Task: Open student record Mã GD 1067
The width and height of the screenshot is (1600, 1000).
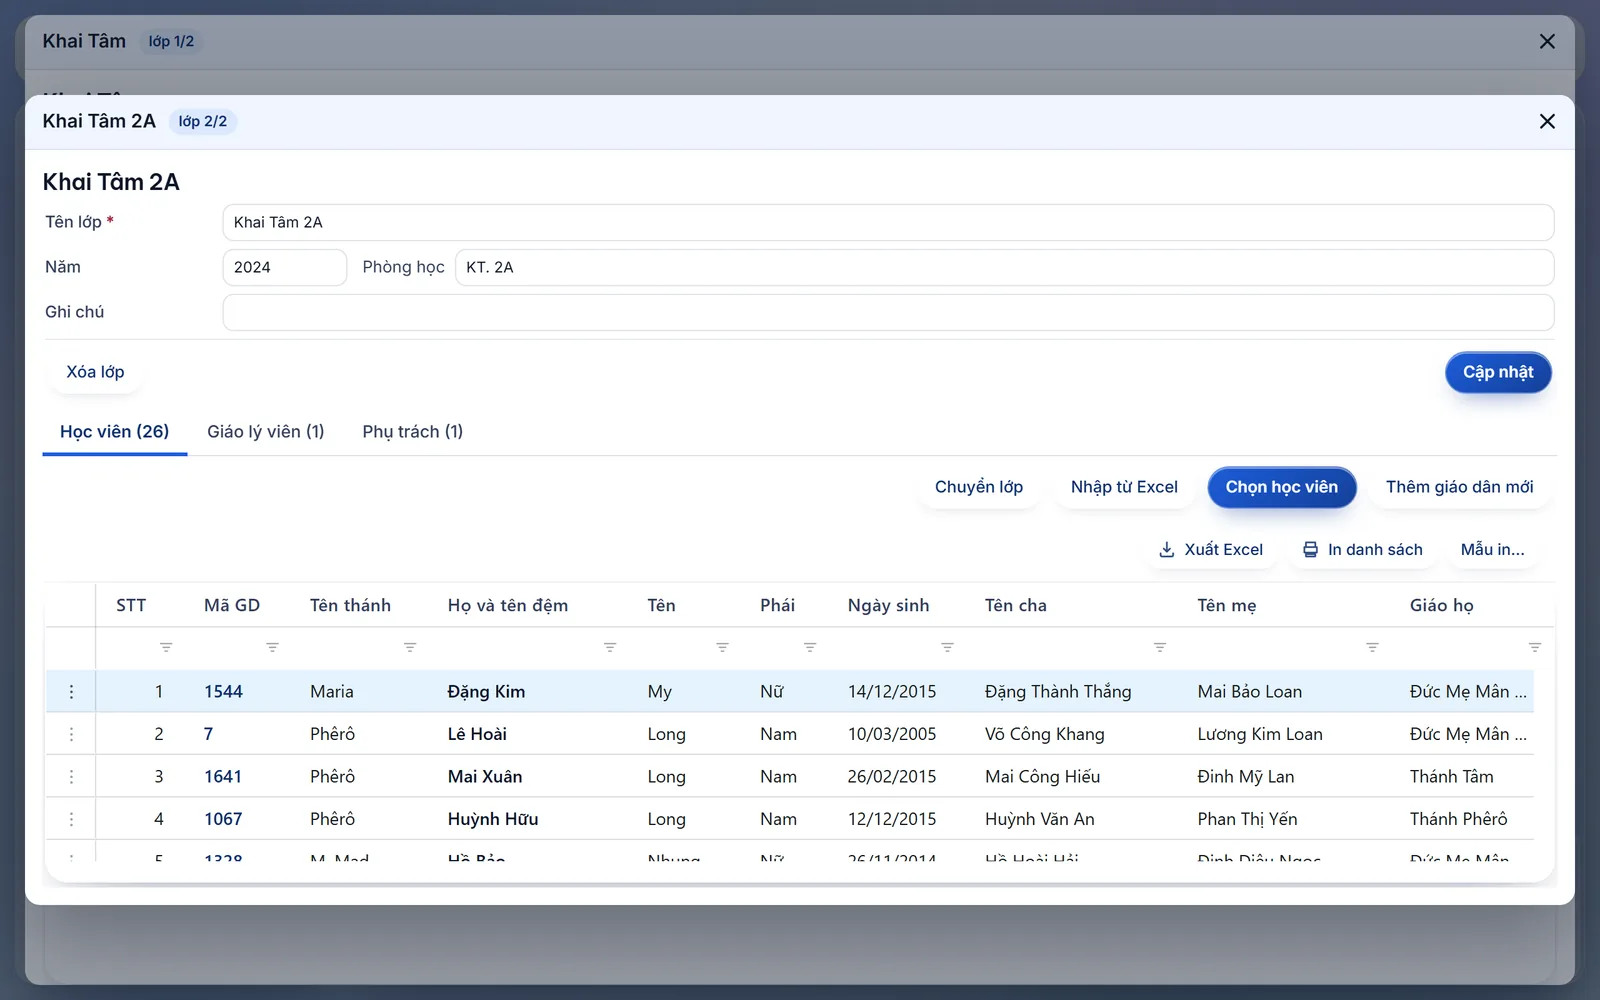Action: click(x=223, y=819)
